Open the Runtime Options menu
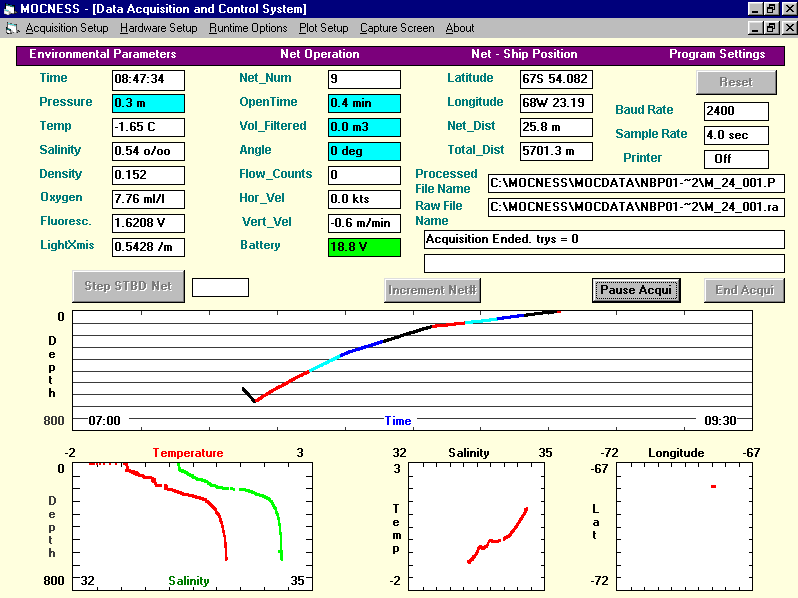Viewport: 798px width, 598px height. point(248,28)
